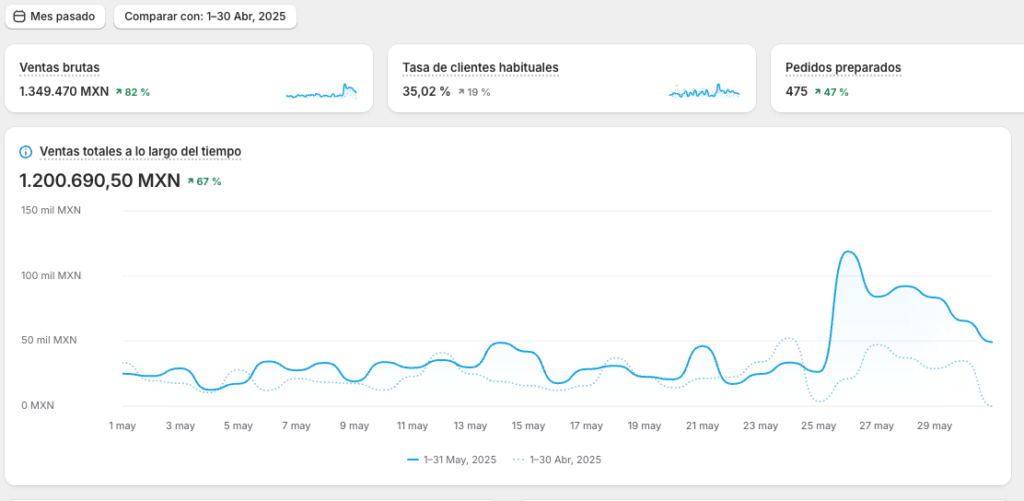Image resolution: width=1024 pixels, height=501 pixels.
Task: Click the 67 % trend arrow indicator
Action: click(x=192, y=182)
